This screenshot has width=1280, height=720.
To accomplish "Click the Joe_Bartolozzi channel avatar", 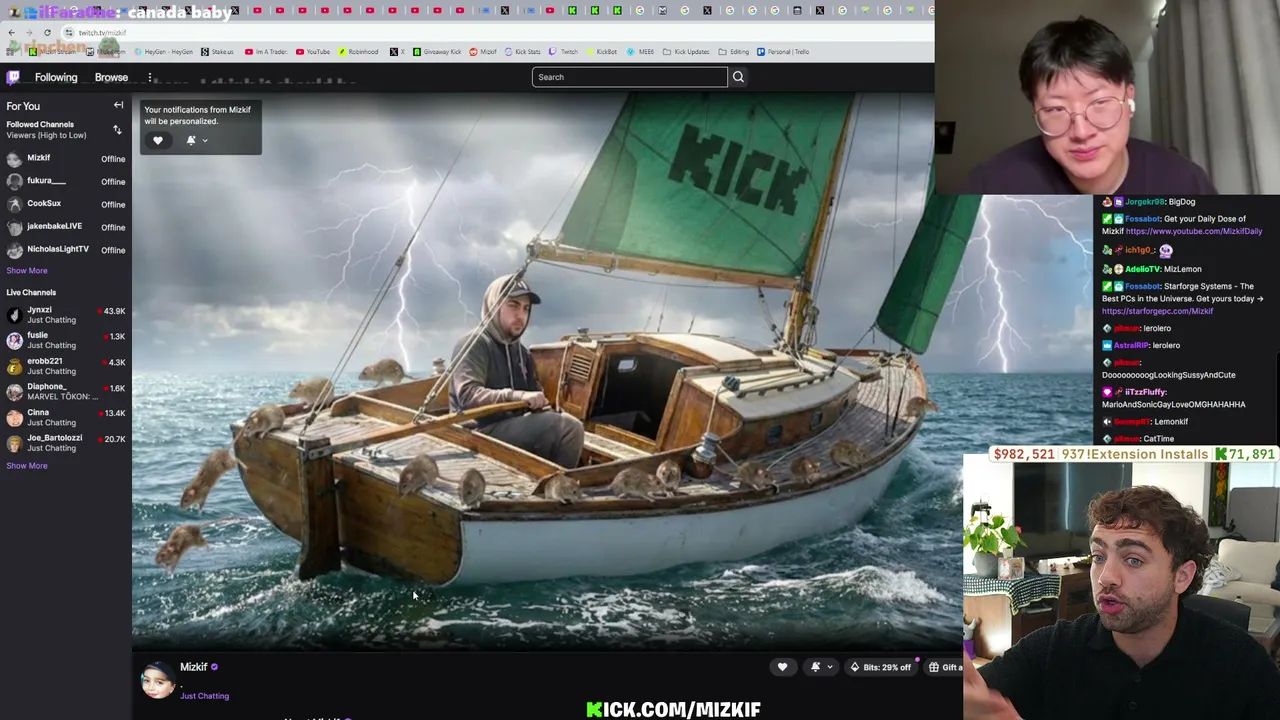I will (14, 444).
